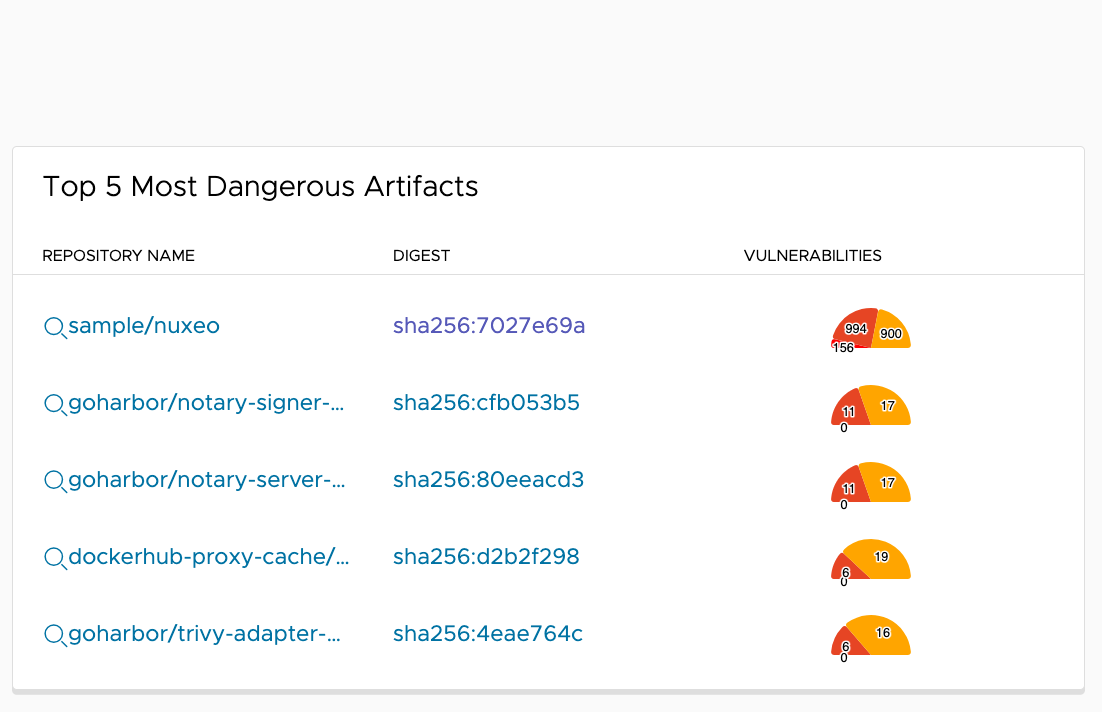The width and height of the screenshot is (1102, 712).
Task: Open digest sha256:d2b2f298
Action: pos(486,557)
